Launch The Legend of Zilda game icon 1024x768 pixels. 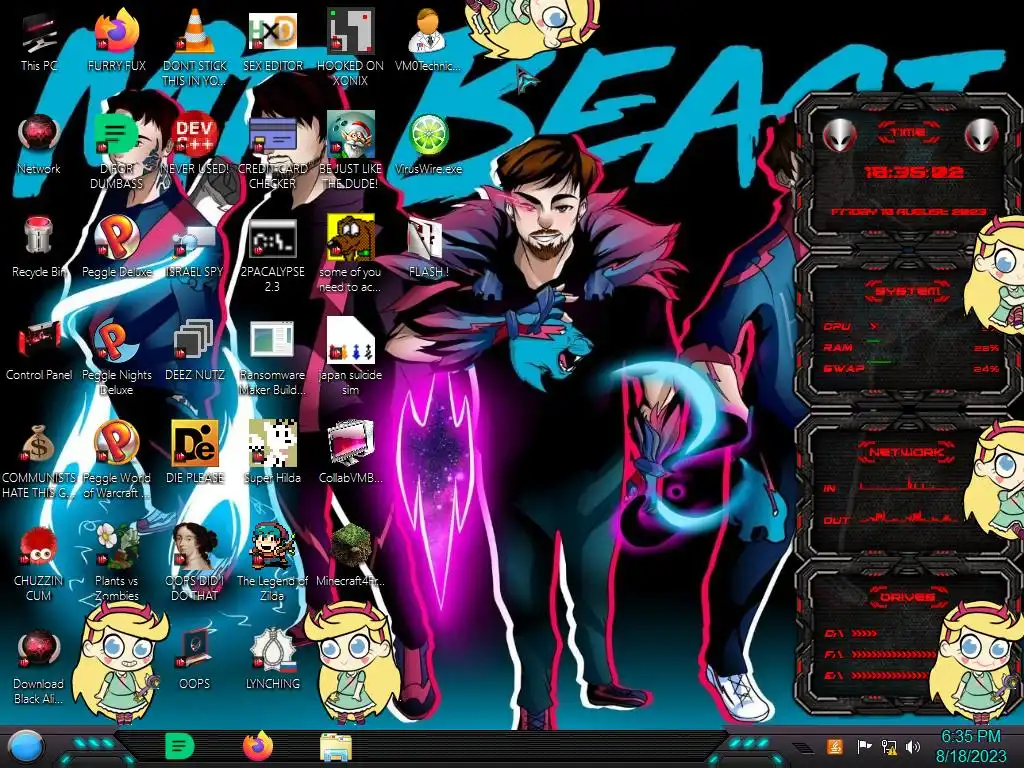272,564
